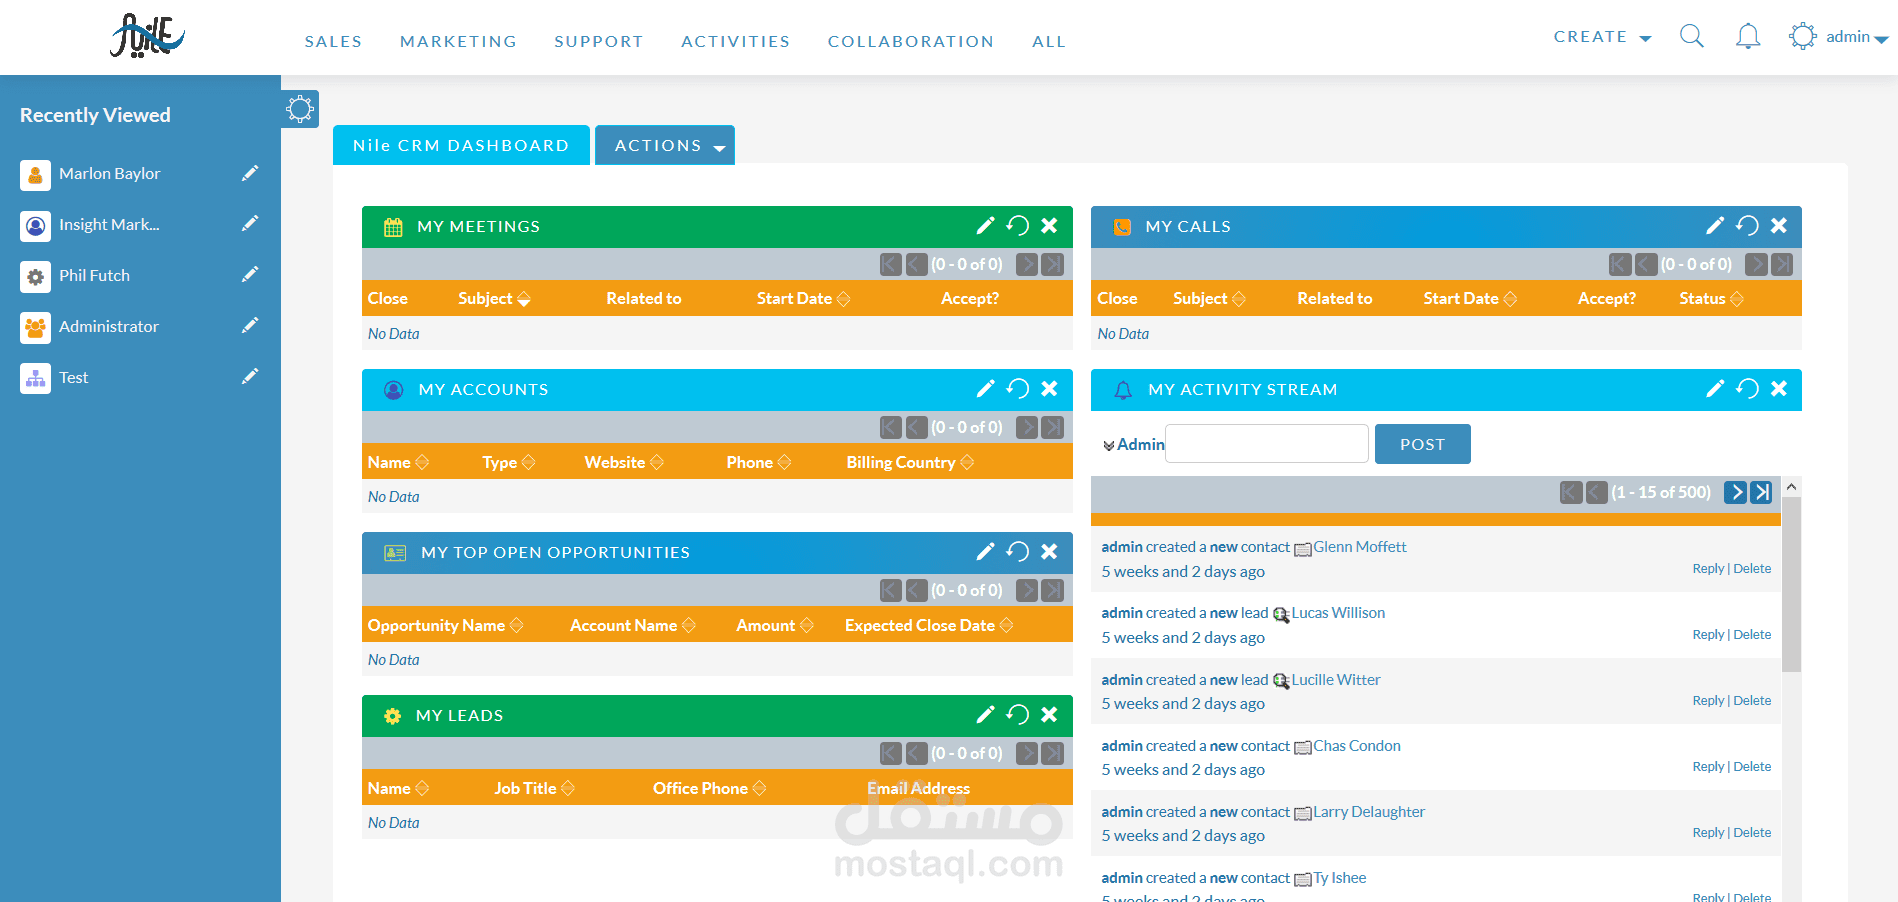Open the ACTIVITIES menu
The image size is (1898, 902).
pyautogui.click(x=735, y=41)
